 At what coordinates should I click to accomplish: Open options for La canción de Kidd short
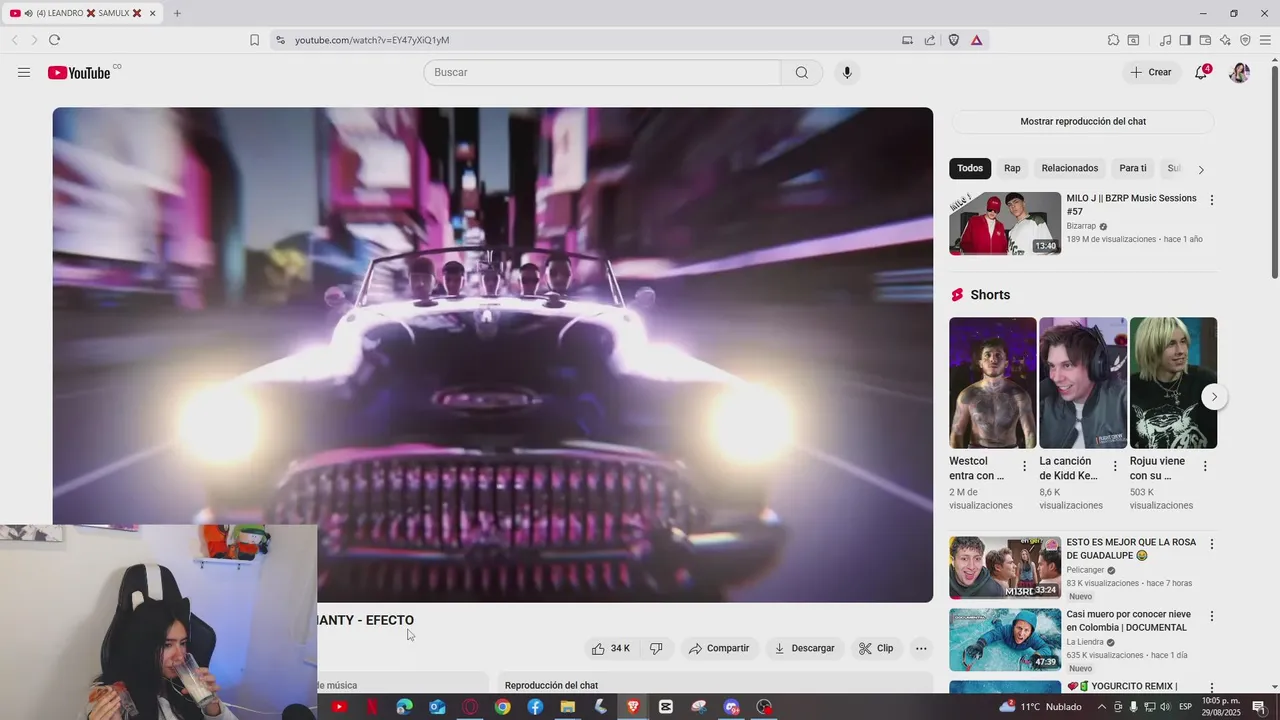[x=1114, y=466]
